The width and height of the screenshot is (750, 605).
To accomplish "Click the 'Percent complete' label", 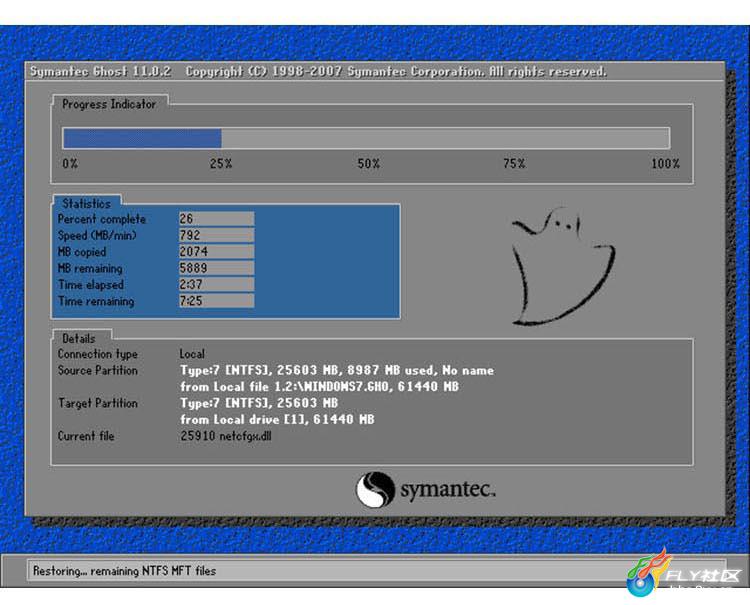I will (102, 219).
